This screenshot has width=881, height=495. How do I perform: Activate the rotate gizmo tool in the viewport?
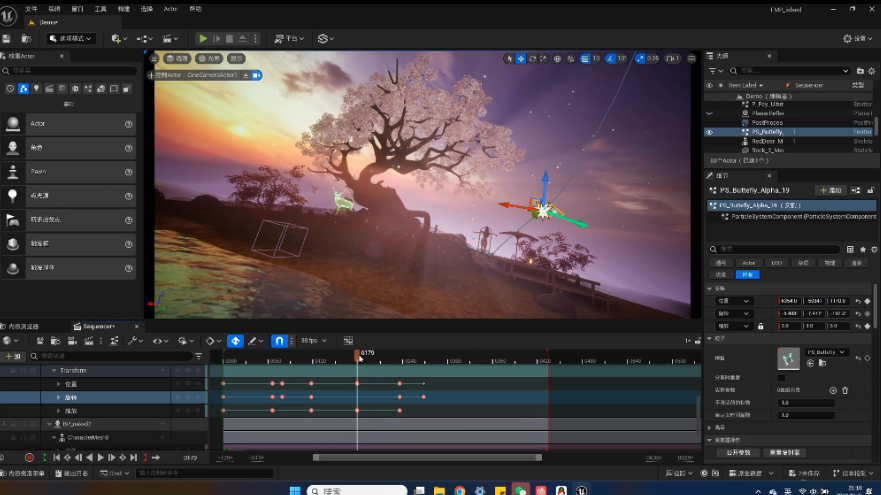(x=532, y=58)
